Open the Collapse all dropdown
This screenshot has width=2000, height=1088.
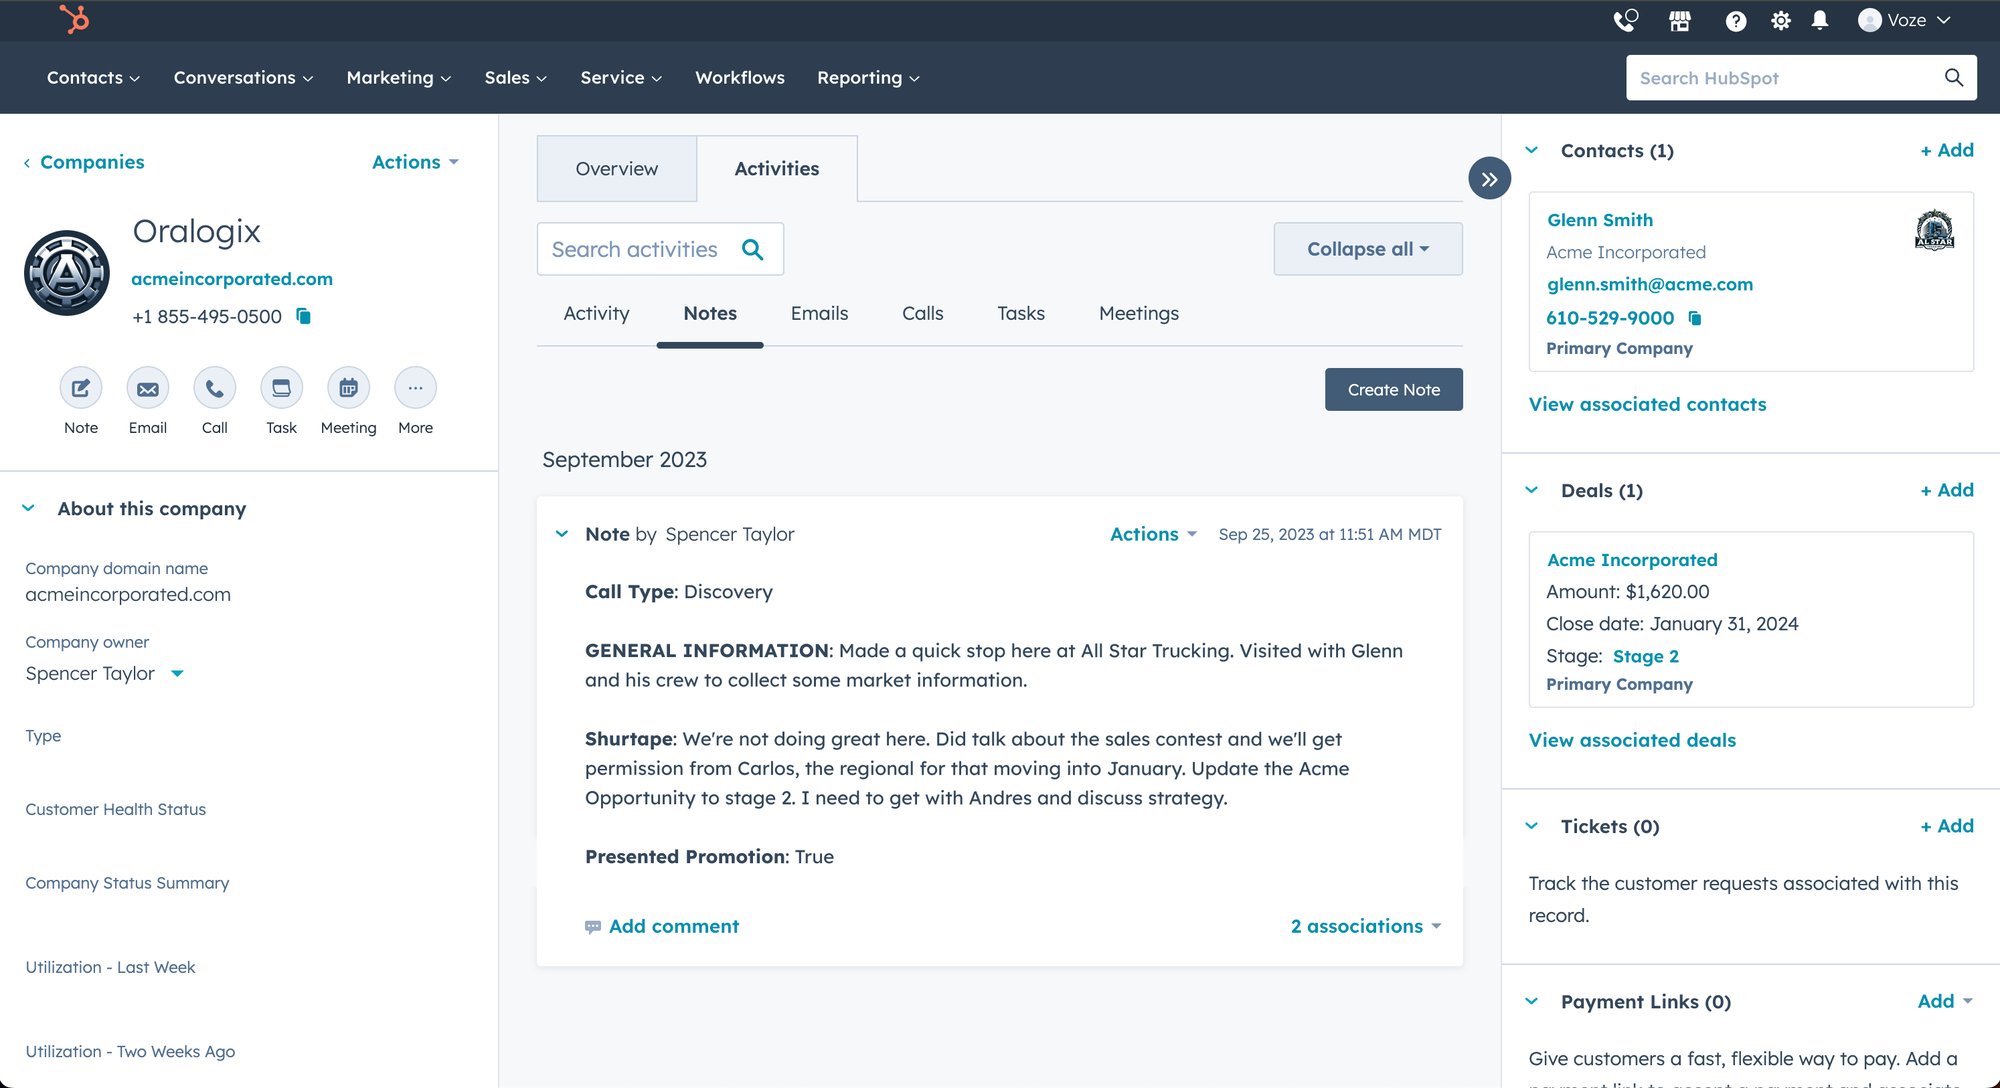[1368, 249]
